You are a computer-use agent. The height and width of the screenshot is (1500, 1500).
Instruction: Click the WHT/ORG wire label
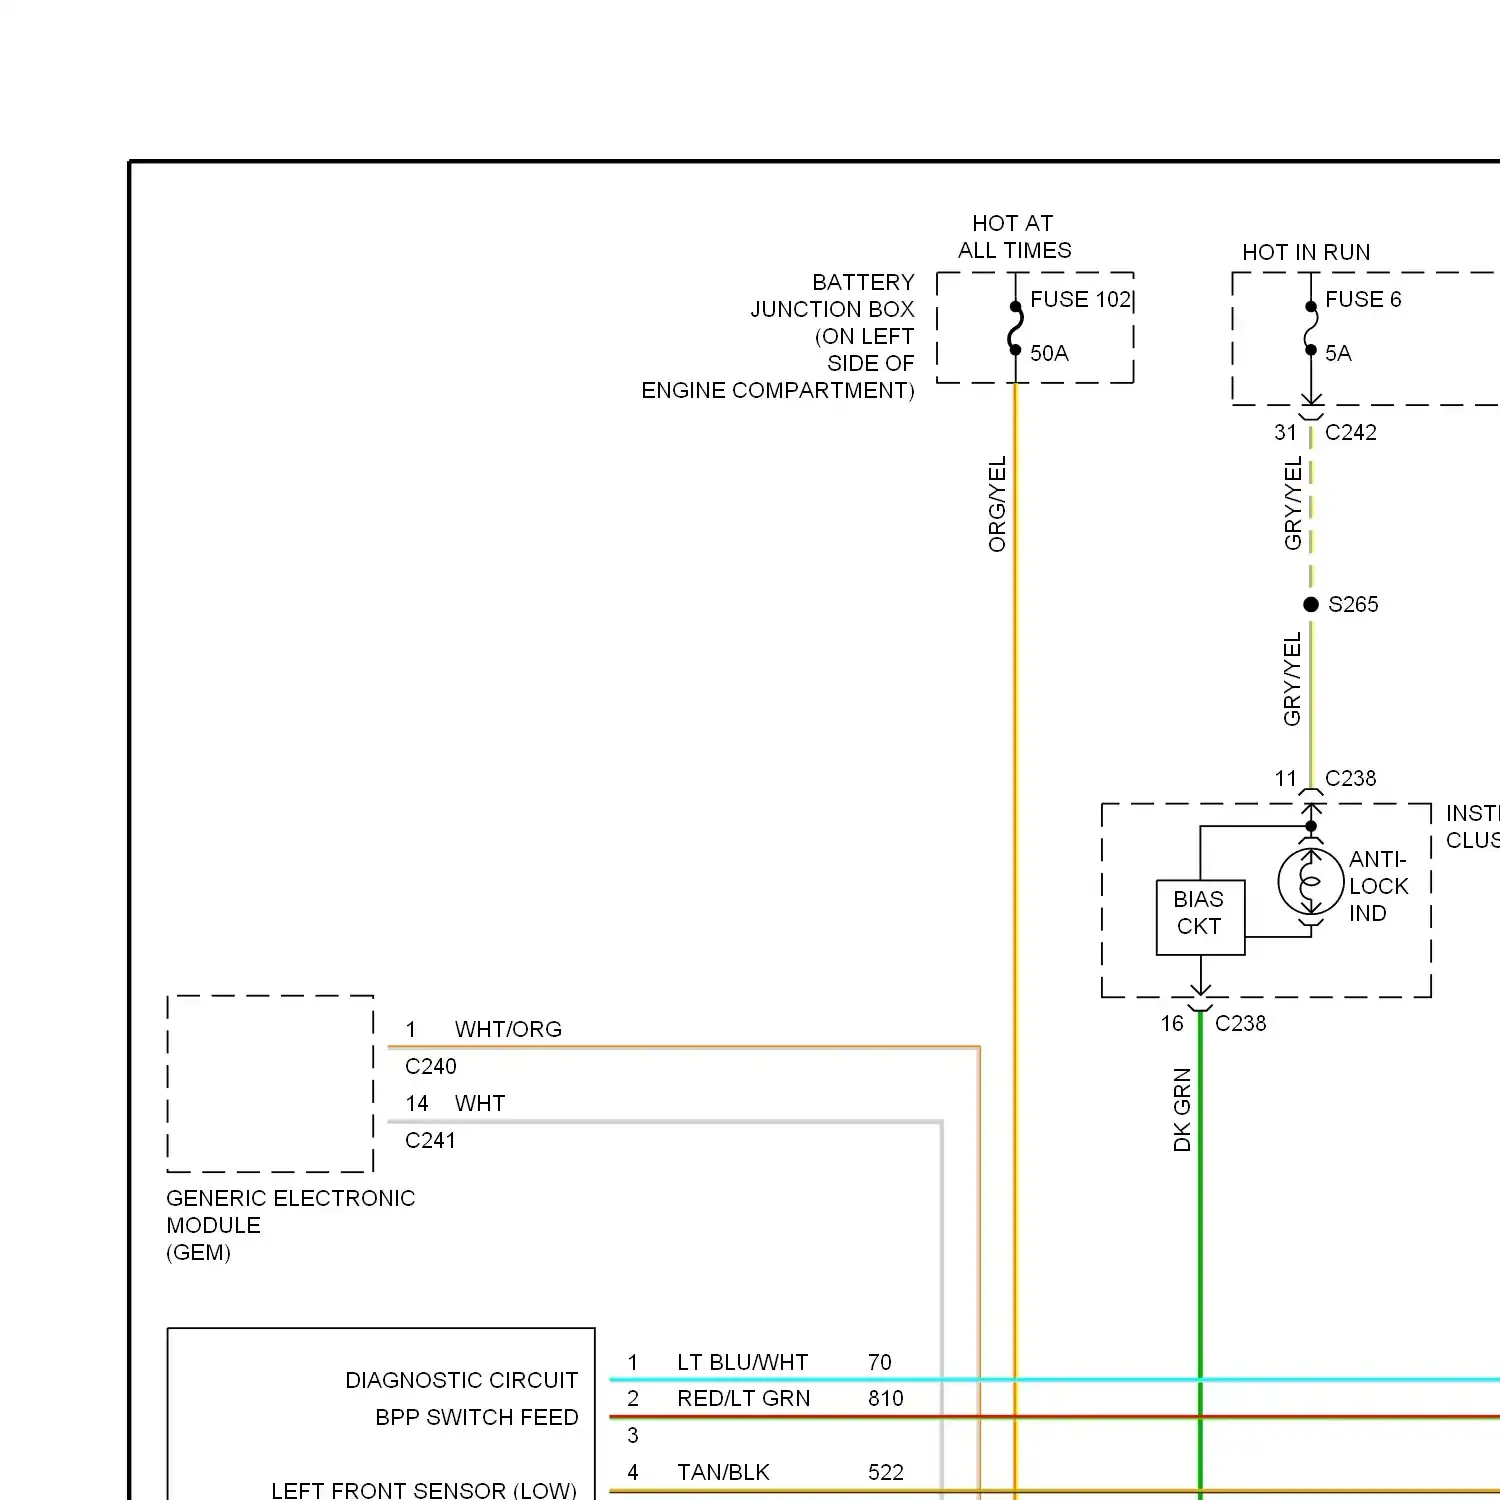click(x=508, y=1029)
